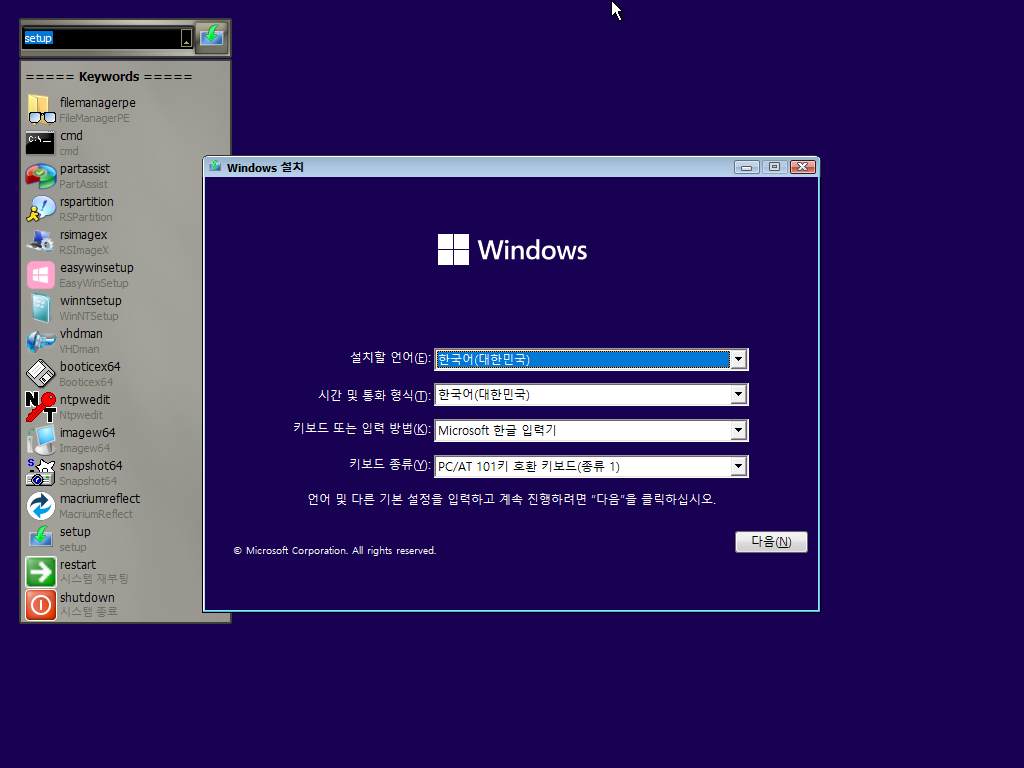
Task: Open the rsimagex icon
Action: (40, 242)
